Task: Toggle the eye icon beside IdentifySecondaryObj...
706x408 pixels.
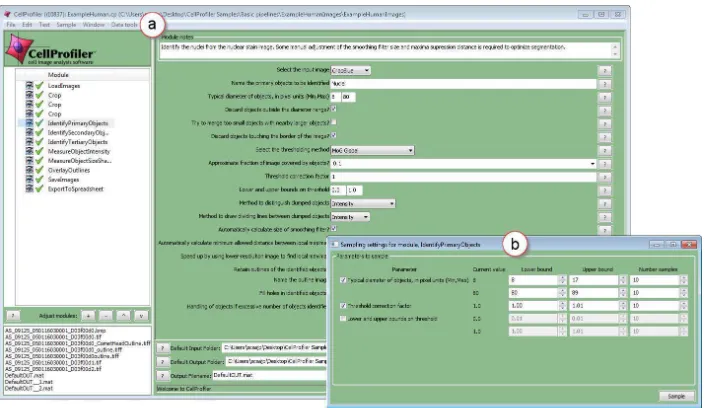Action: (29, 132)
